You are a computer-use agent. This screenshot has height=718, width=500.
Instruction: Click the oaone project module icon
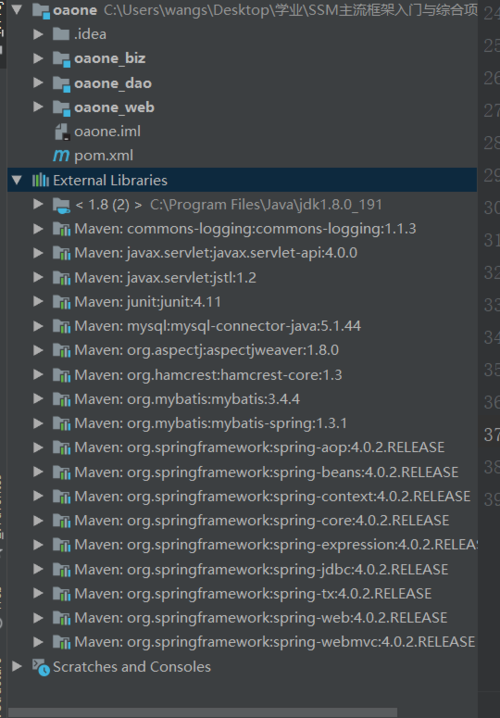tap(41, 10)
